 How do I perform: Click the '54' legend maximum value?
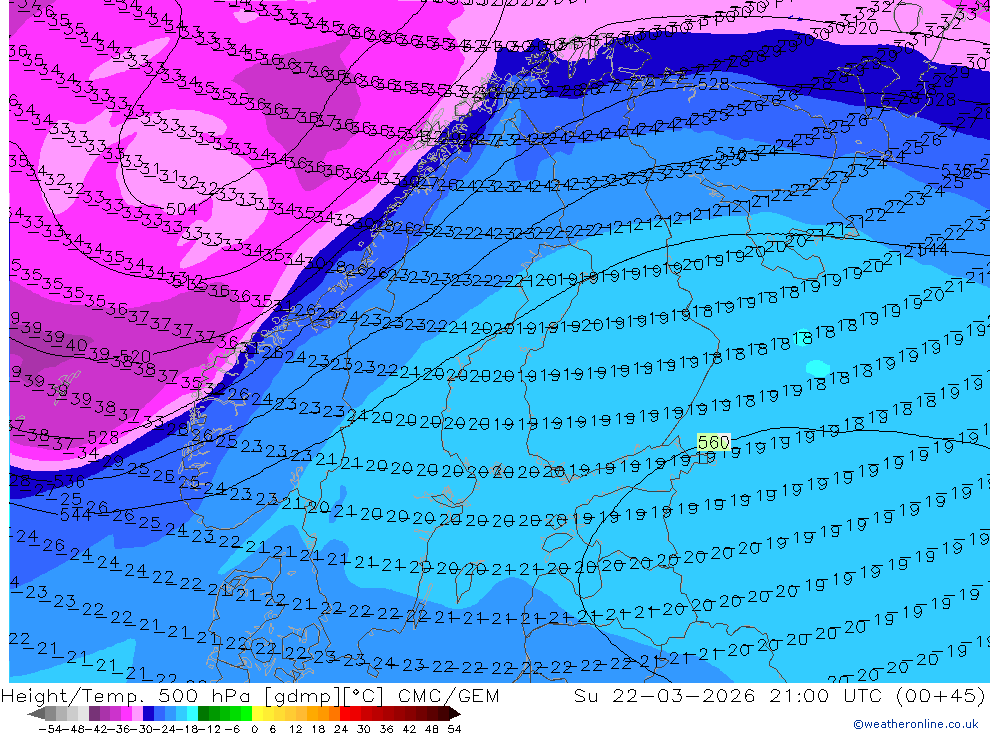click(454, 729)
